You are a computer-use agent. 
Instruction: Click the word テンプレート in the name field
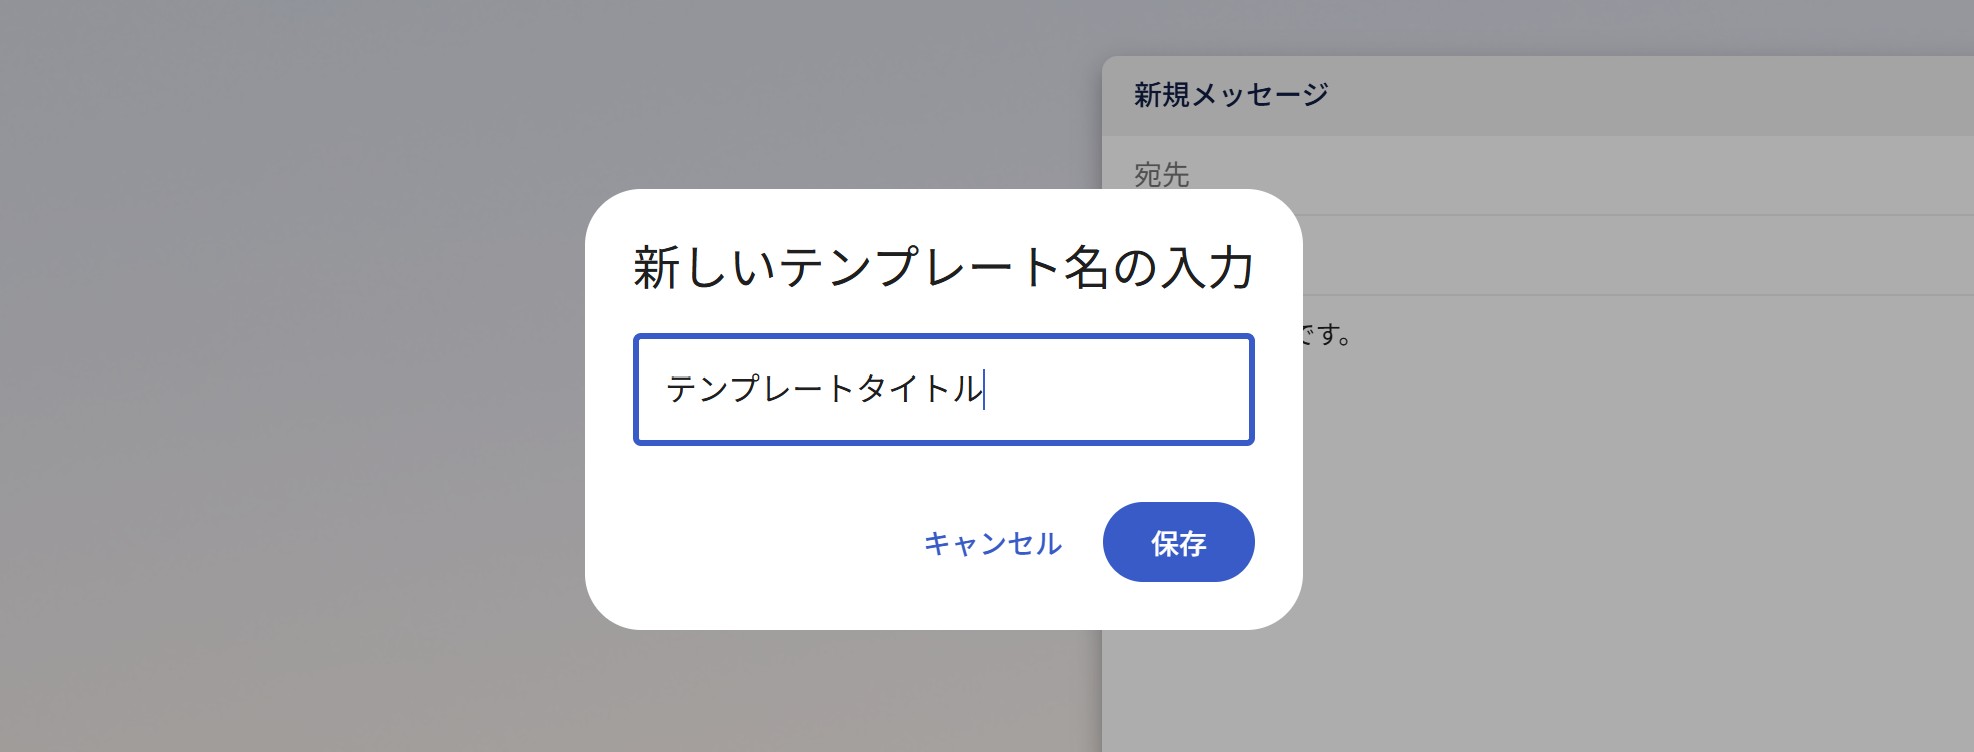point(760,389)
